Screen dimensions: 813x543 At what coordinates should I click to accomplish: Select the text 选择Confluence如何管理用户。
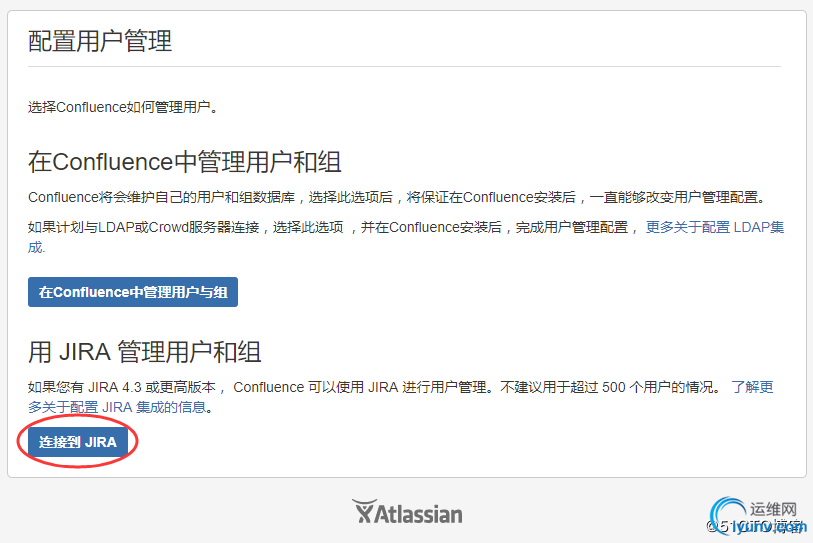123,107
